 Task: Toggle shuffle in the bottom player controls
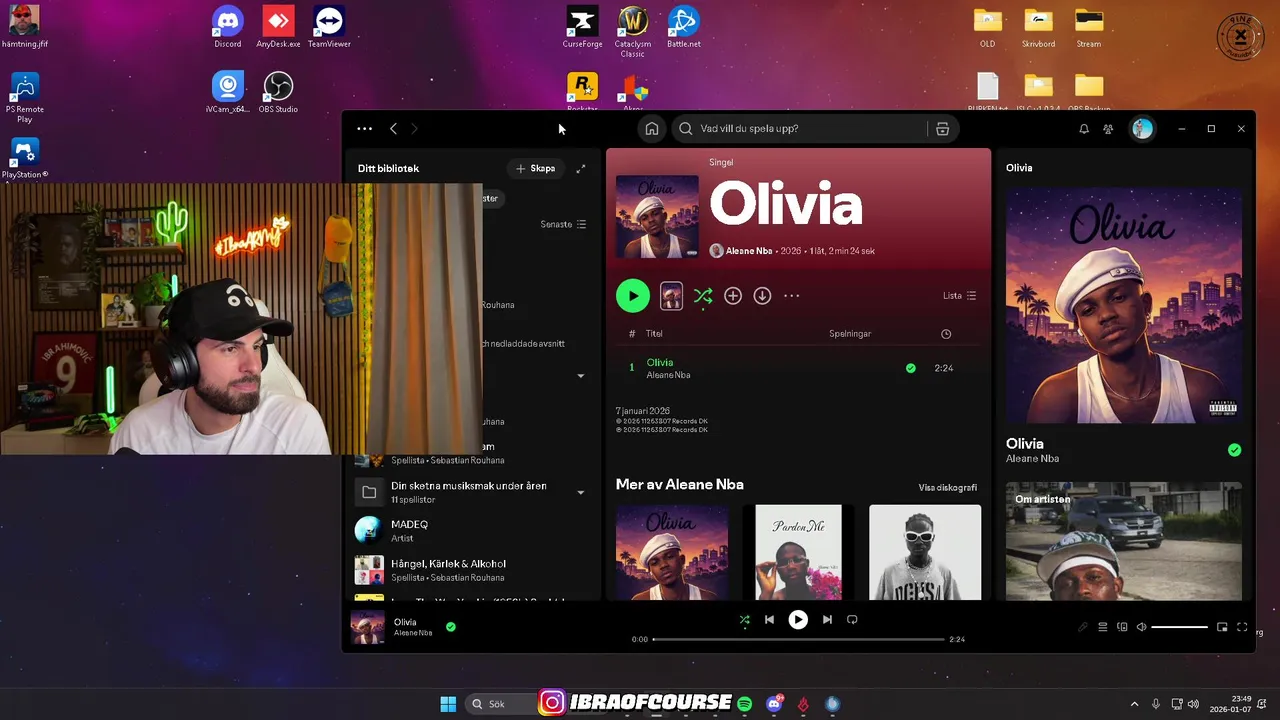pos(744,620)
